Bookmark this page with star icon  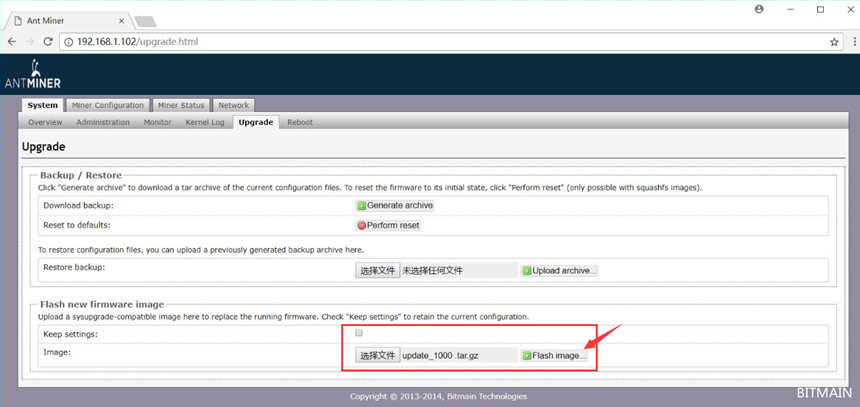click(833, 42)
